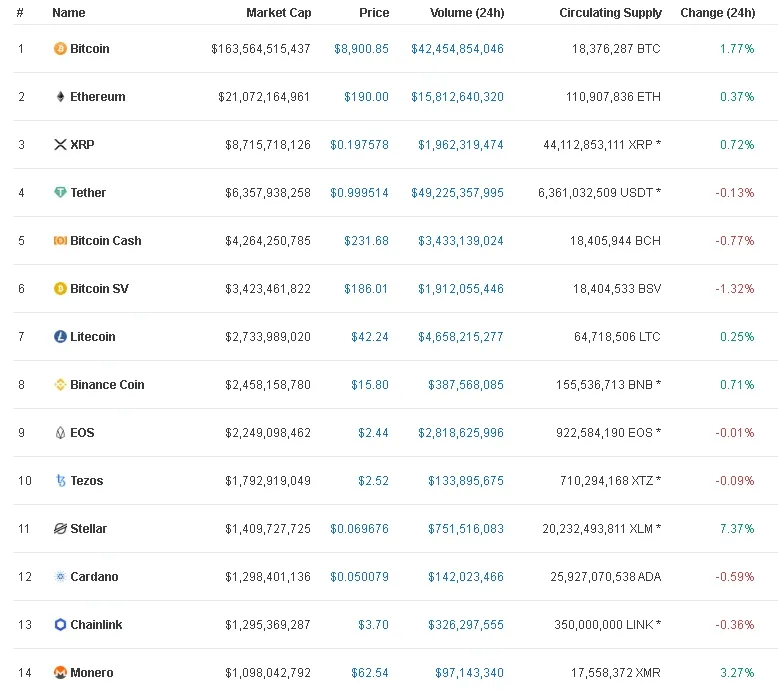Image resolution: width=778 pixels, height=696 pixels.
Task: Click the Binance Coin icon
Action: click(x=60, y=385)
